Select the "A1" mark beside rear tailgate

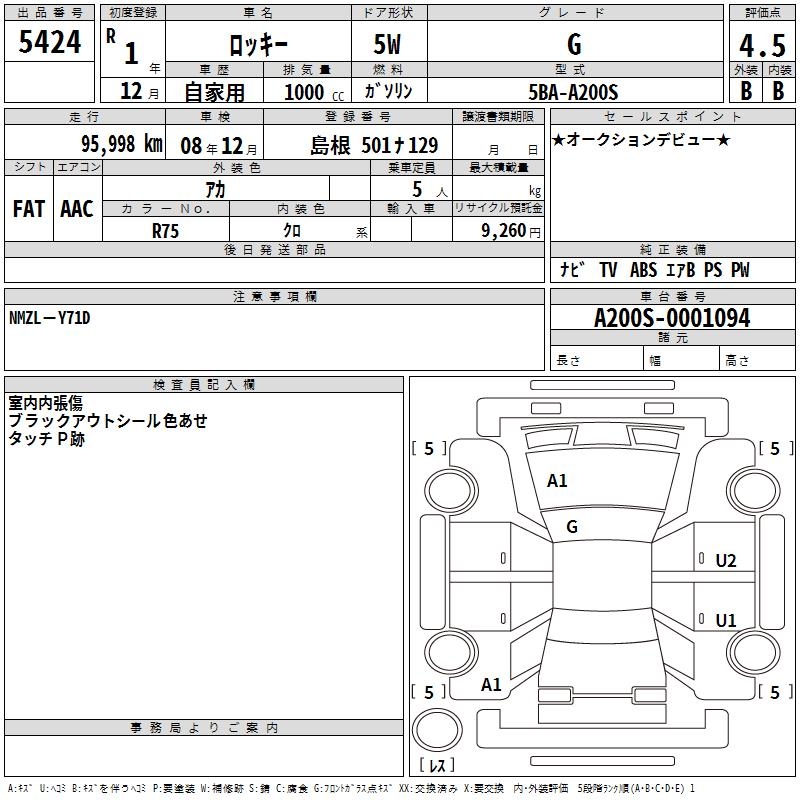click(491, 685)
